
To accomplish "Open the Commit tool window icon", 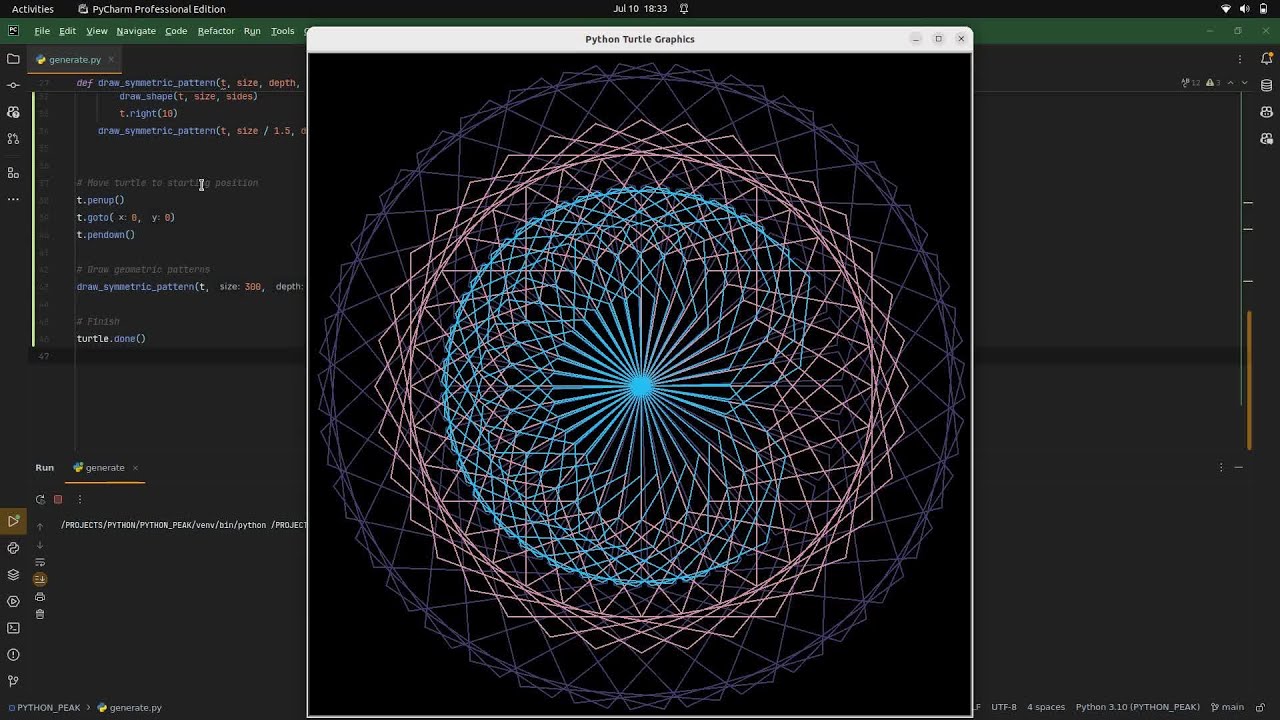I will [x=13, y=85].
